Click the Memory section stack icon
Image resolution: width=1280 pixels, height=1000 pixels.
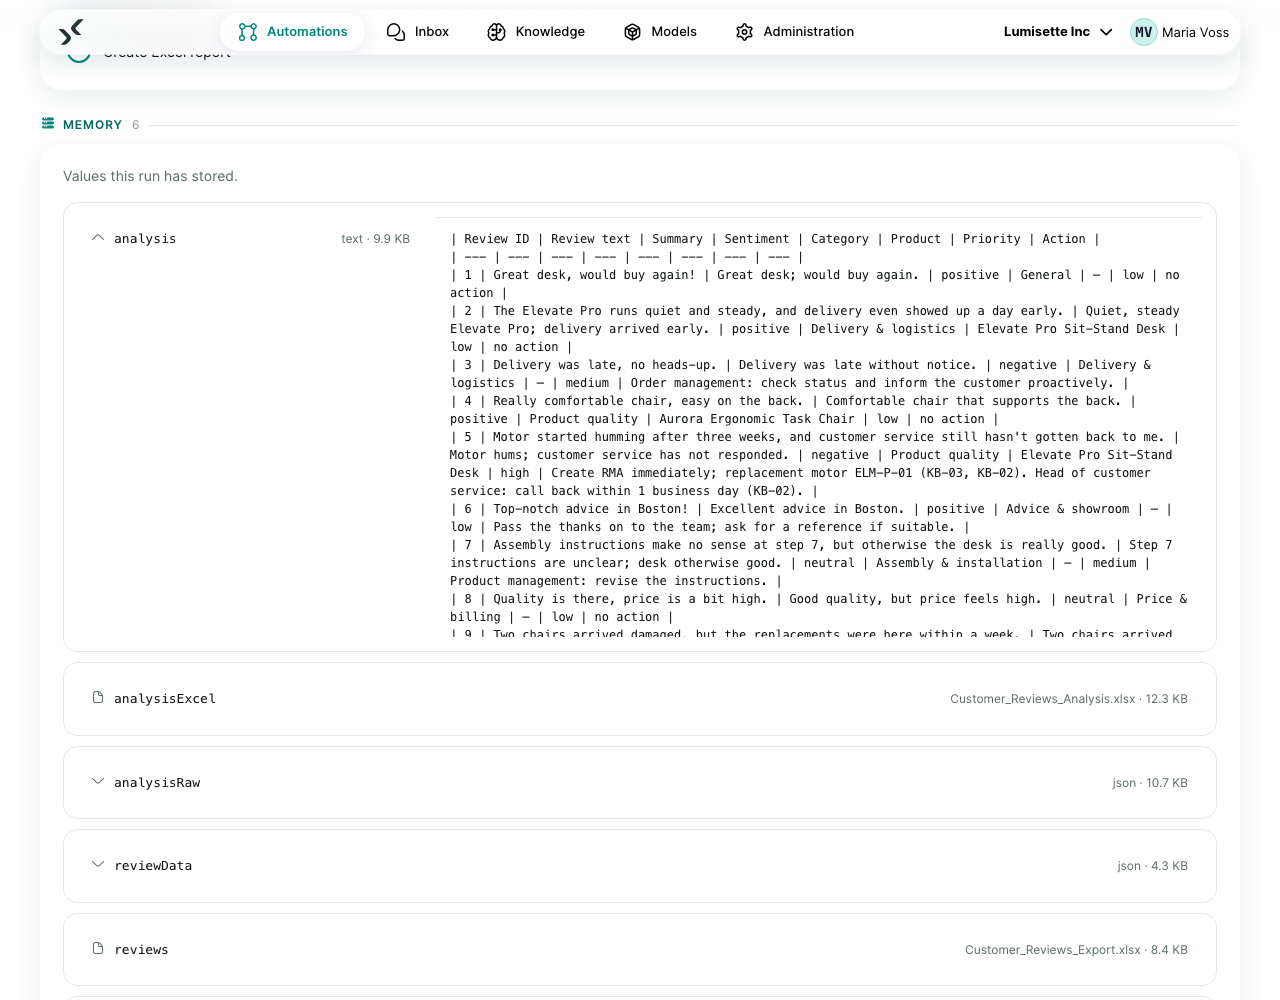[48, 124]
